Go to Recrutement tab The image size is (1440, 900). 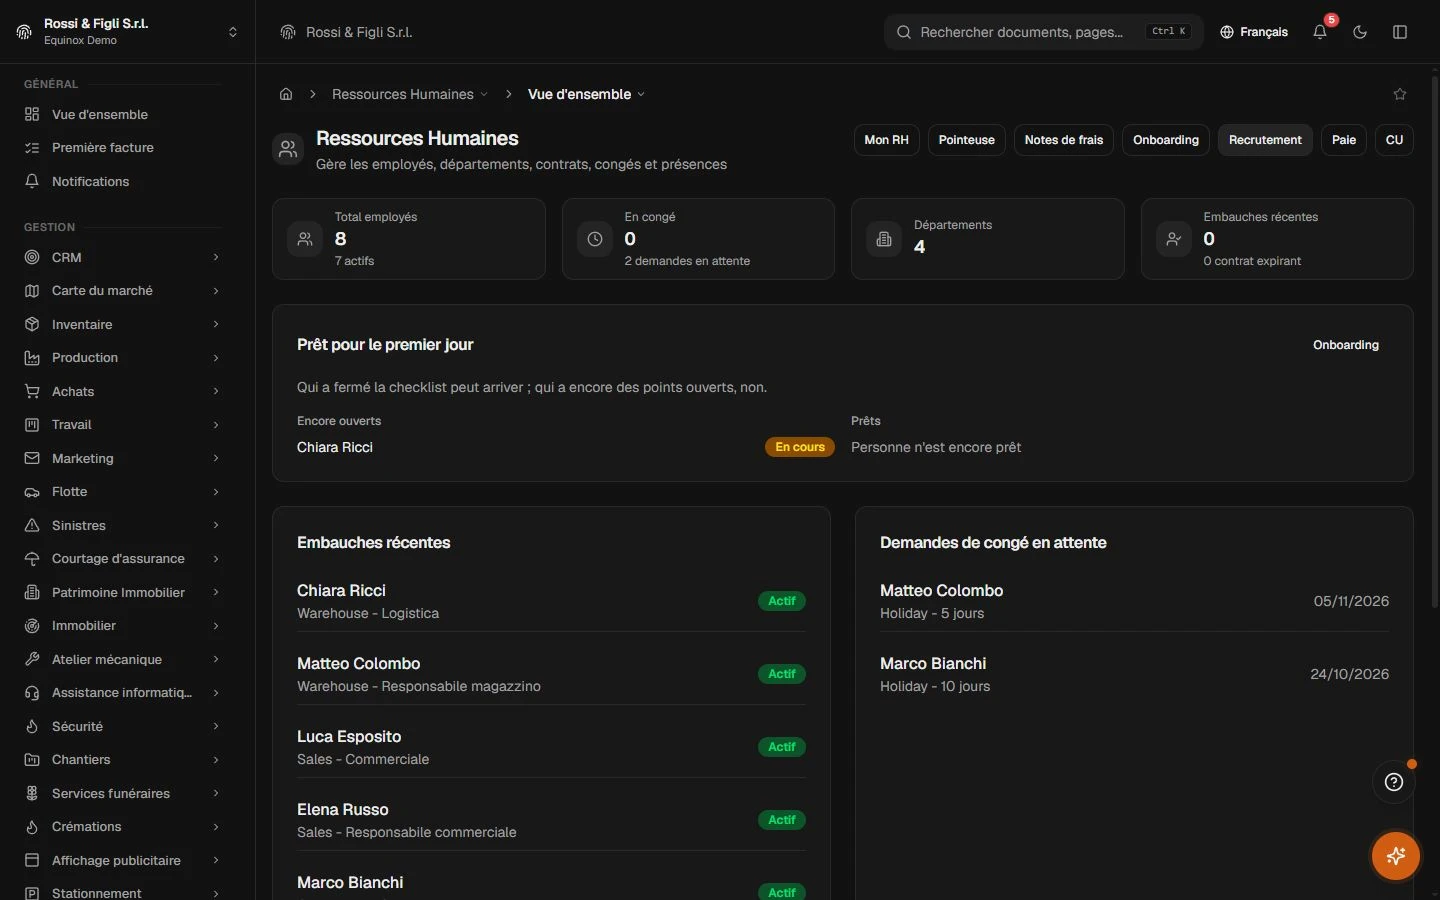click(1265, 140)
